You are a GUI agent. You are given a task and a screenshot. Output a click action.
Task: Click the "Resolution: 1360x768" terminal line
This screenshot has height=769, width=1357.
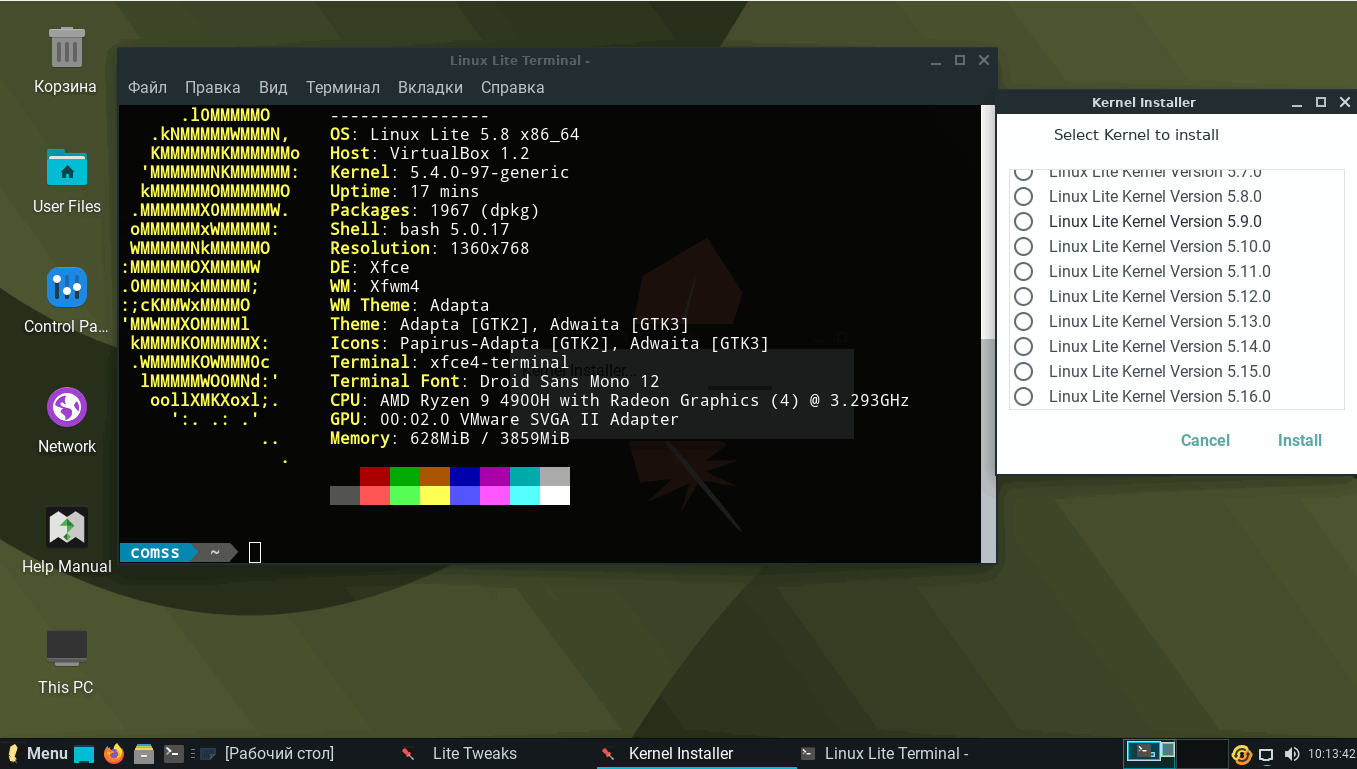point(430,248)
